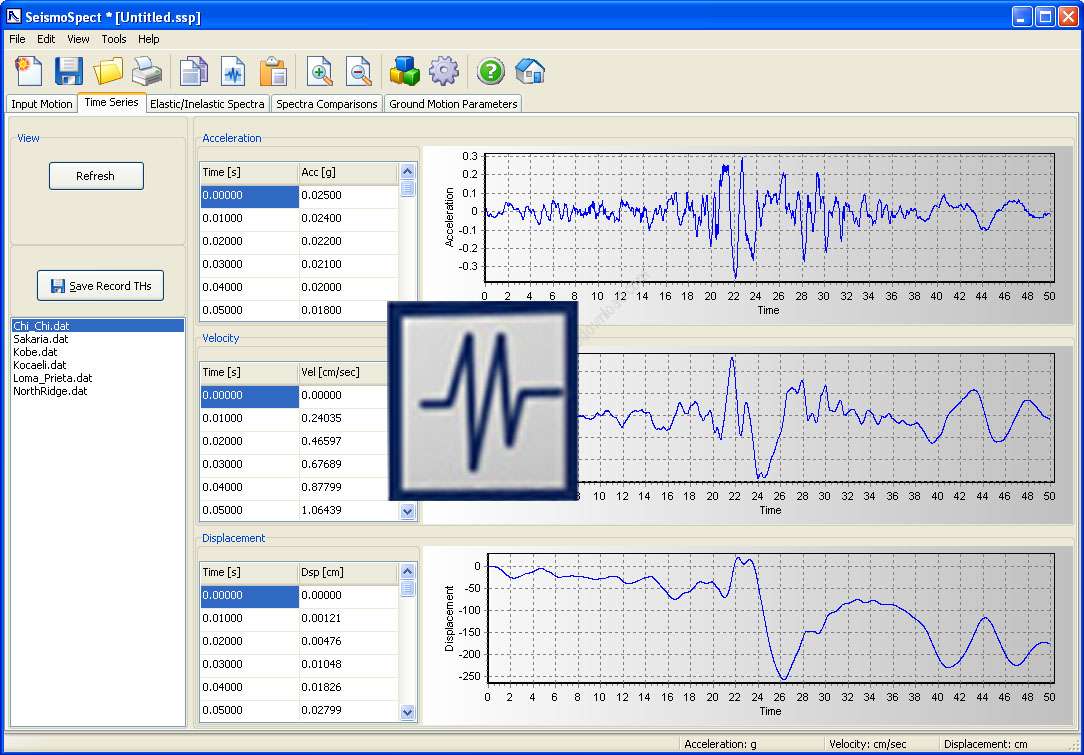
Task: Select Kobe.dat in the record list
Action: click(36, 352)
